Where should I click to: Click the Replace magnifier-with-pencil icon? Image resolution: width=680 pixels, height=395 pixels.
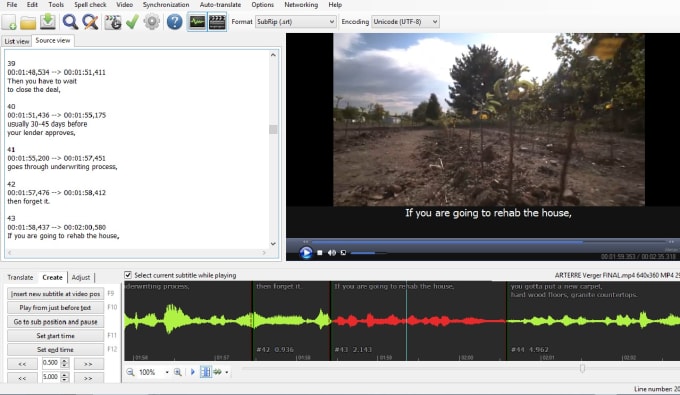[x=90, y=22]
